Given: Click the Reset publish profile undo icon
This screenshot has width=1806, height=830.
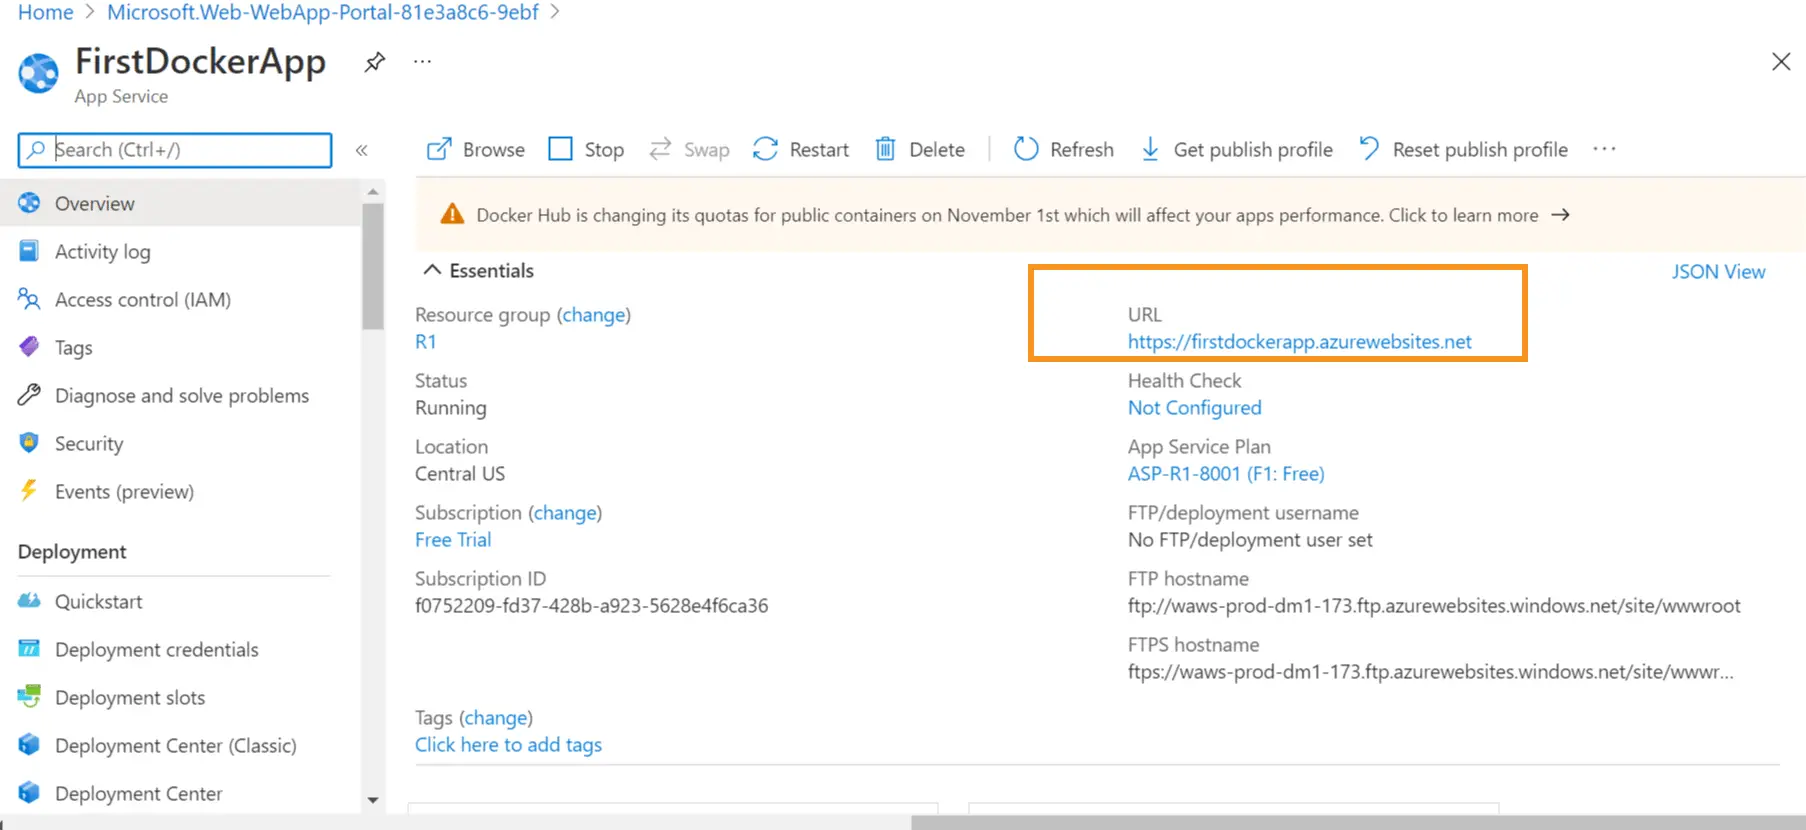Looking at the screenshot, I should pos(1369,149).
